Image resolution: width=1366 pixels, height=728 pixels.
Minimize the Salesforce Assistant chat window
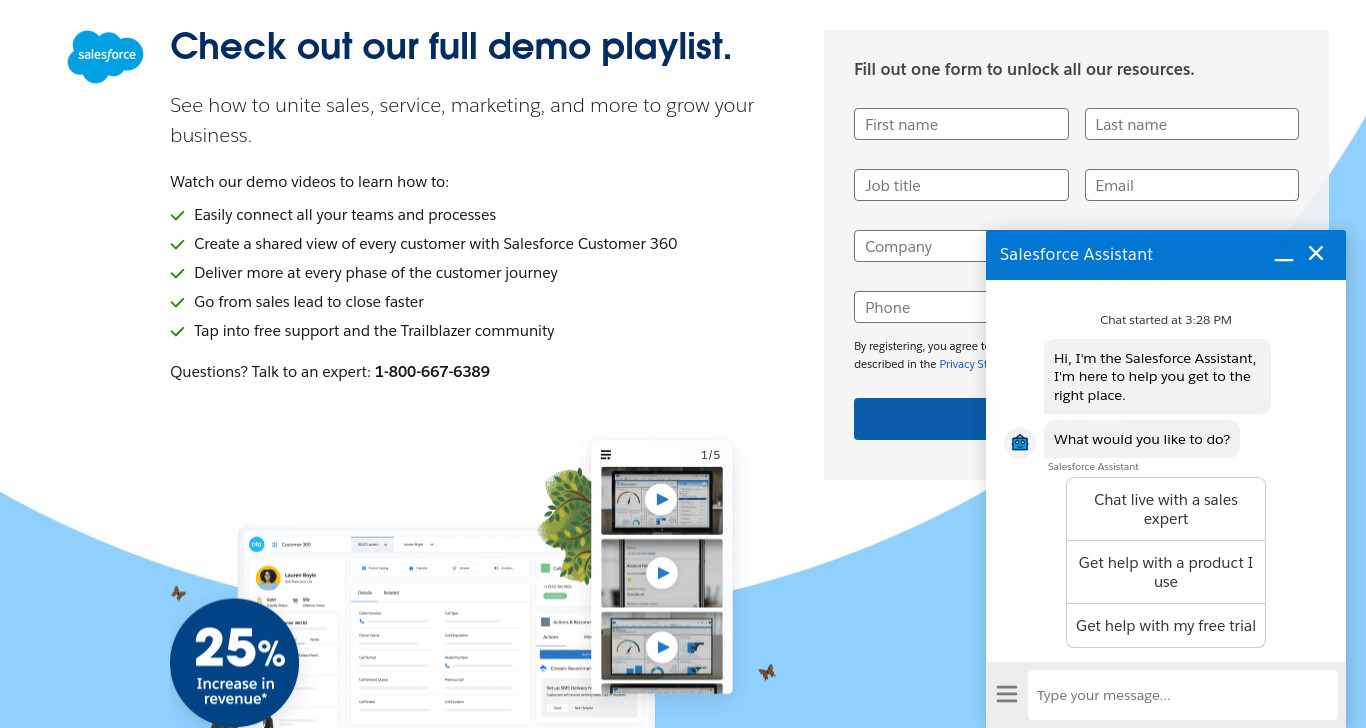click(1284, 254)
